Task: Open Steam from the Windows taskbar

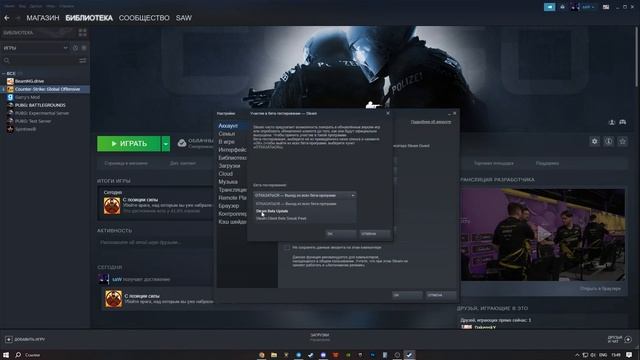Action: pyautogui.click(x=409, y=355)
